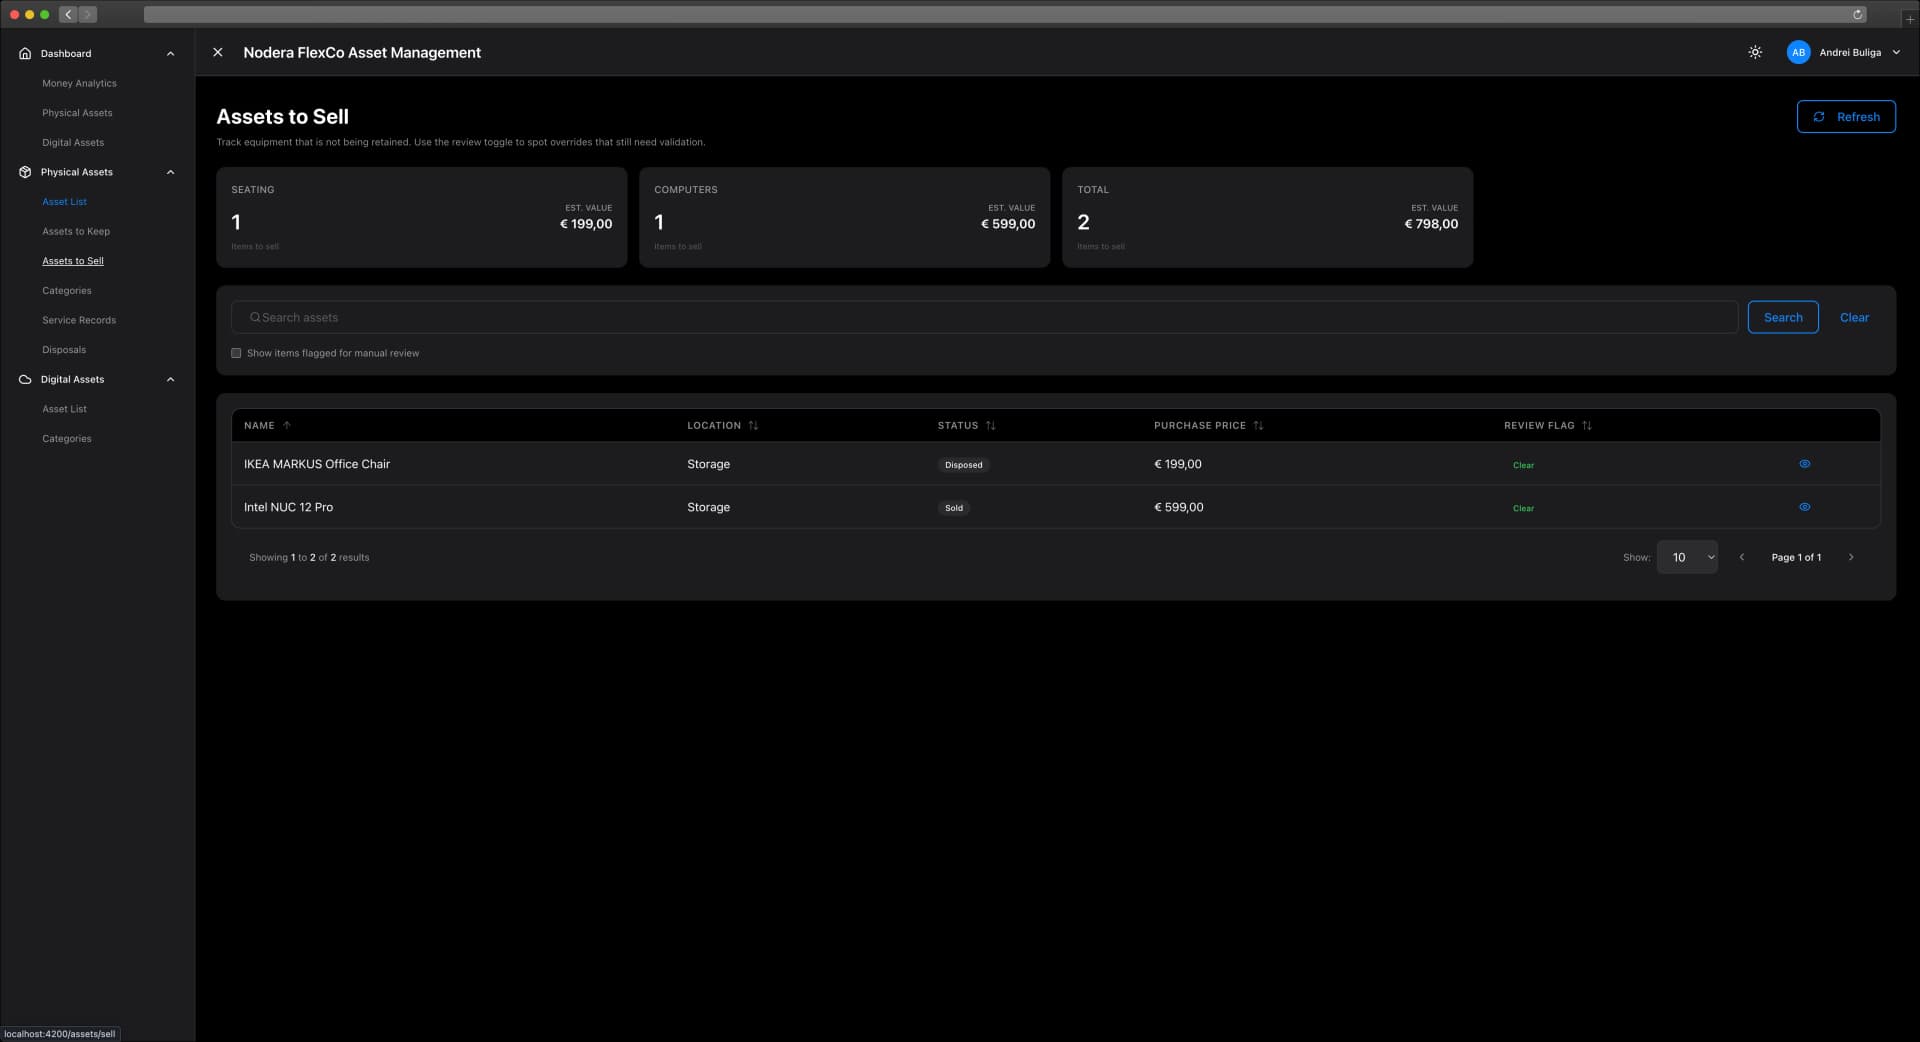Click the Nodera FlexCo Asset Management title

pos(362,52)
